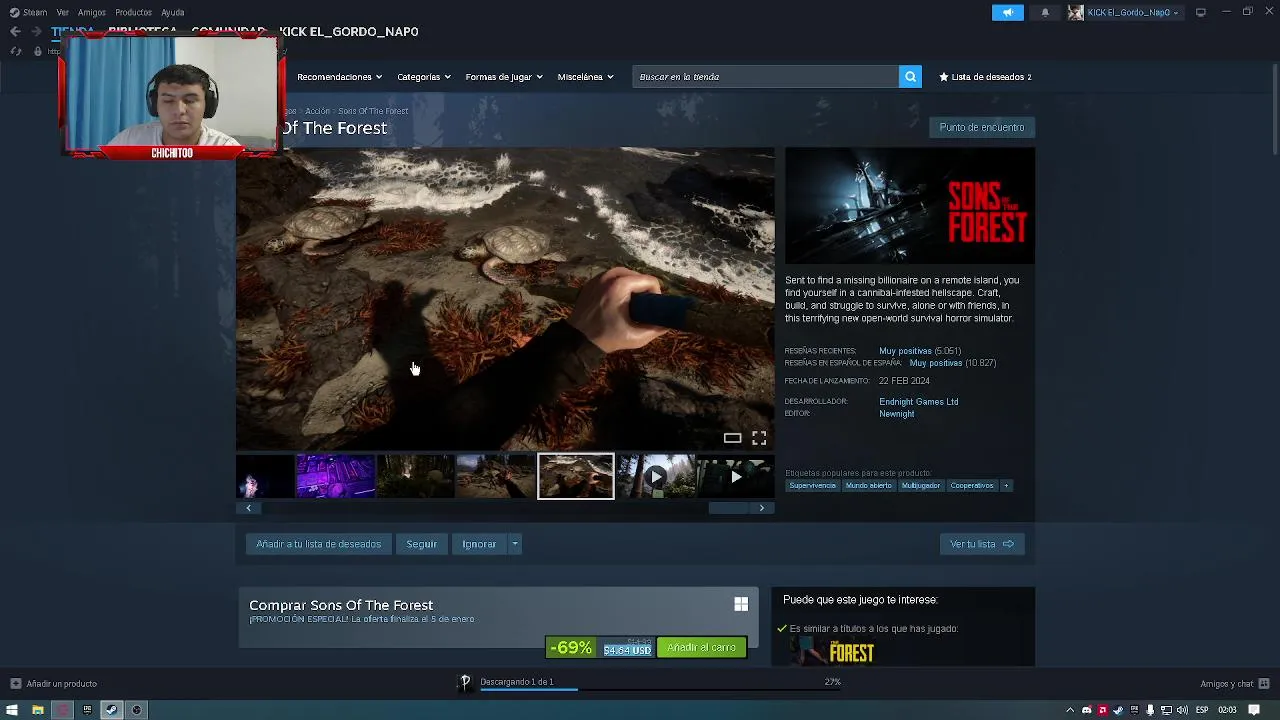Click the search magnifier button

pos(910,77)
